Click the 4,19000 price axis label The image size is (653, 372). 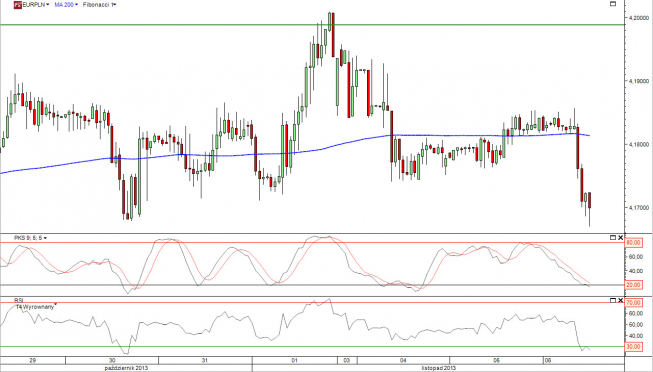[639, 81]
